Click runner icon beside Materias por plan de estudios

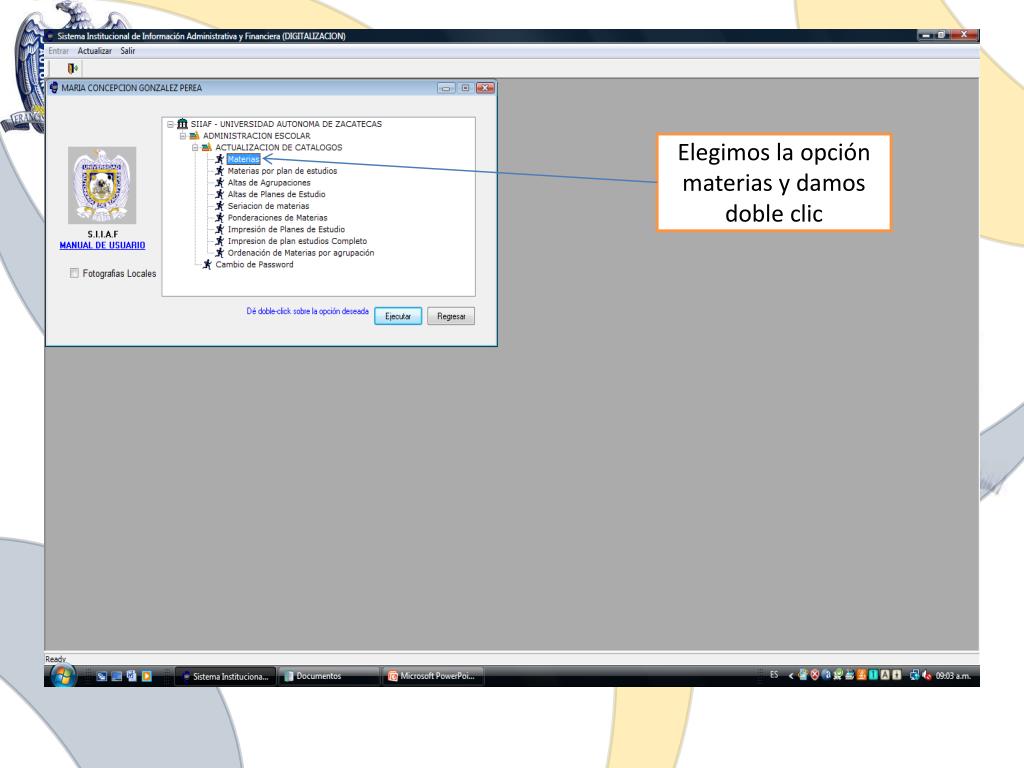[x=219, y=170]
